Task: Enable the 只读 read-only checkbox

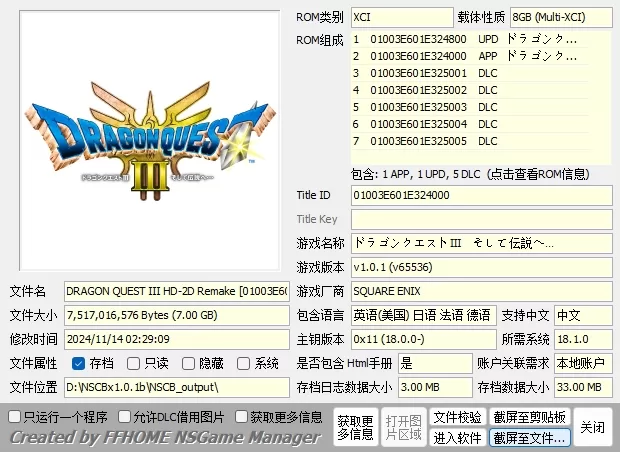Action: (x=134, y=363)
